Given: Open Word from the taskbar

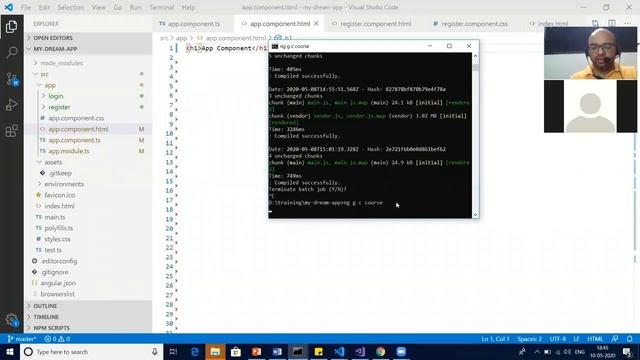Looking at the screenshot, I should [x=277, y=351].
